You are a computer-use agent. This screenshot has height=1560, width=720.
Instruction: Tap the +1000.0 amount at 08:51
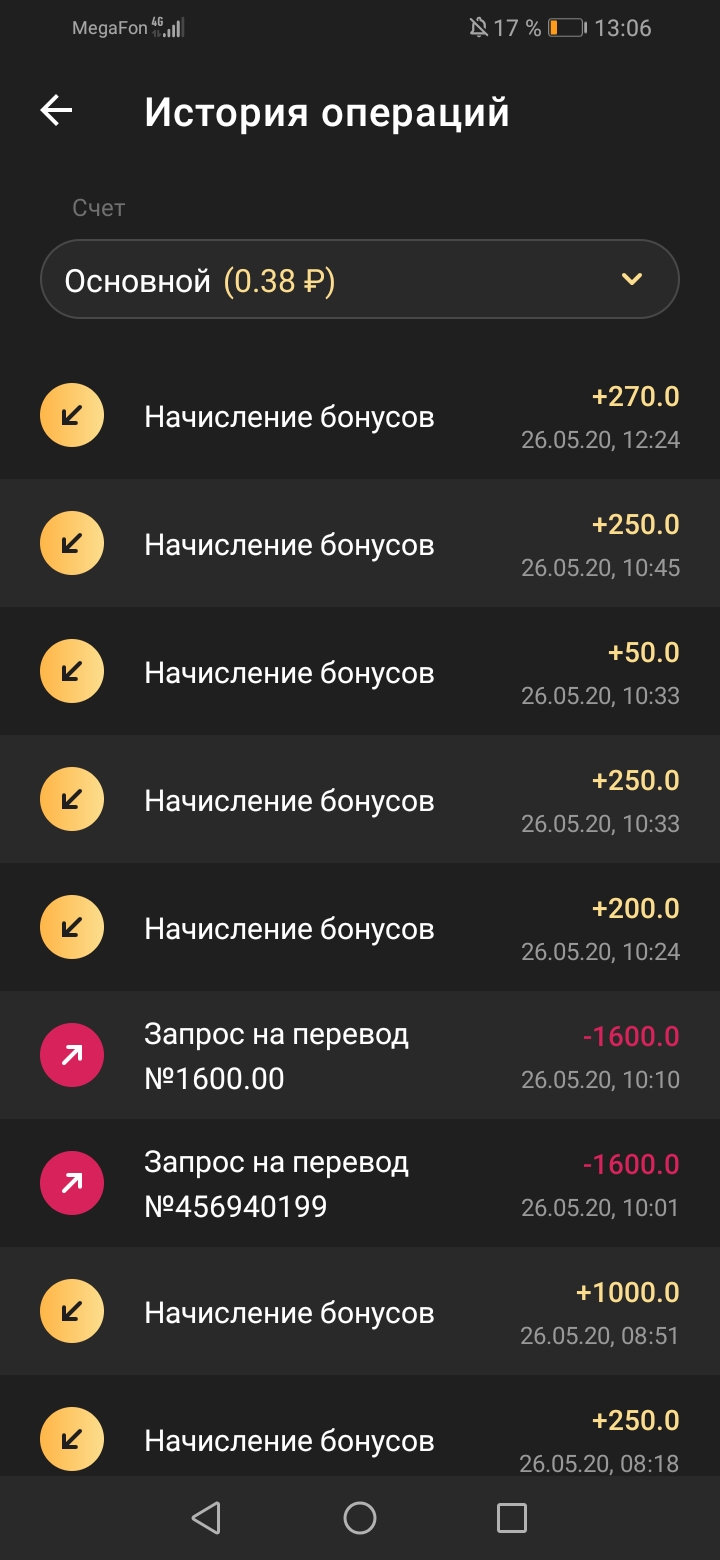coord(628,1293)
